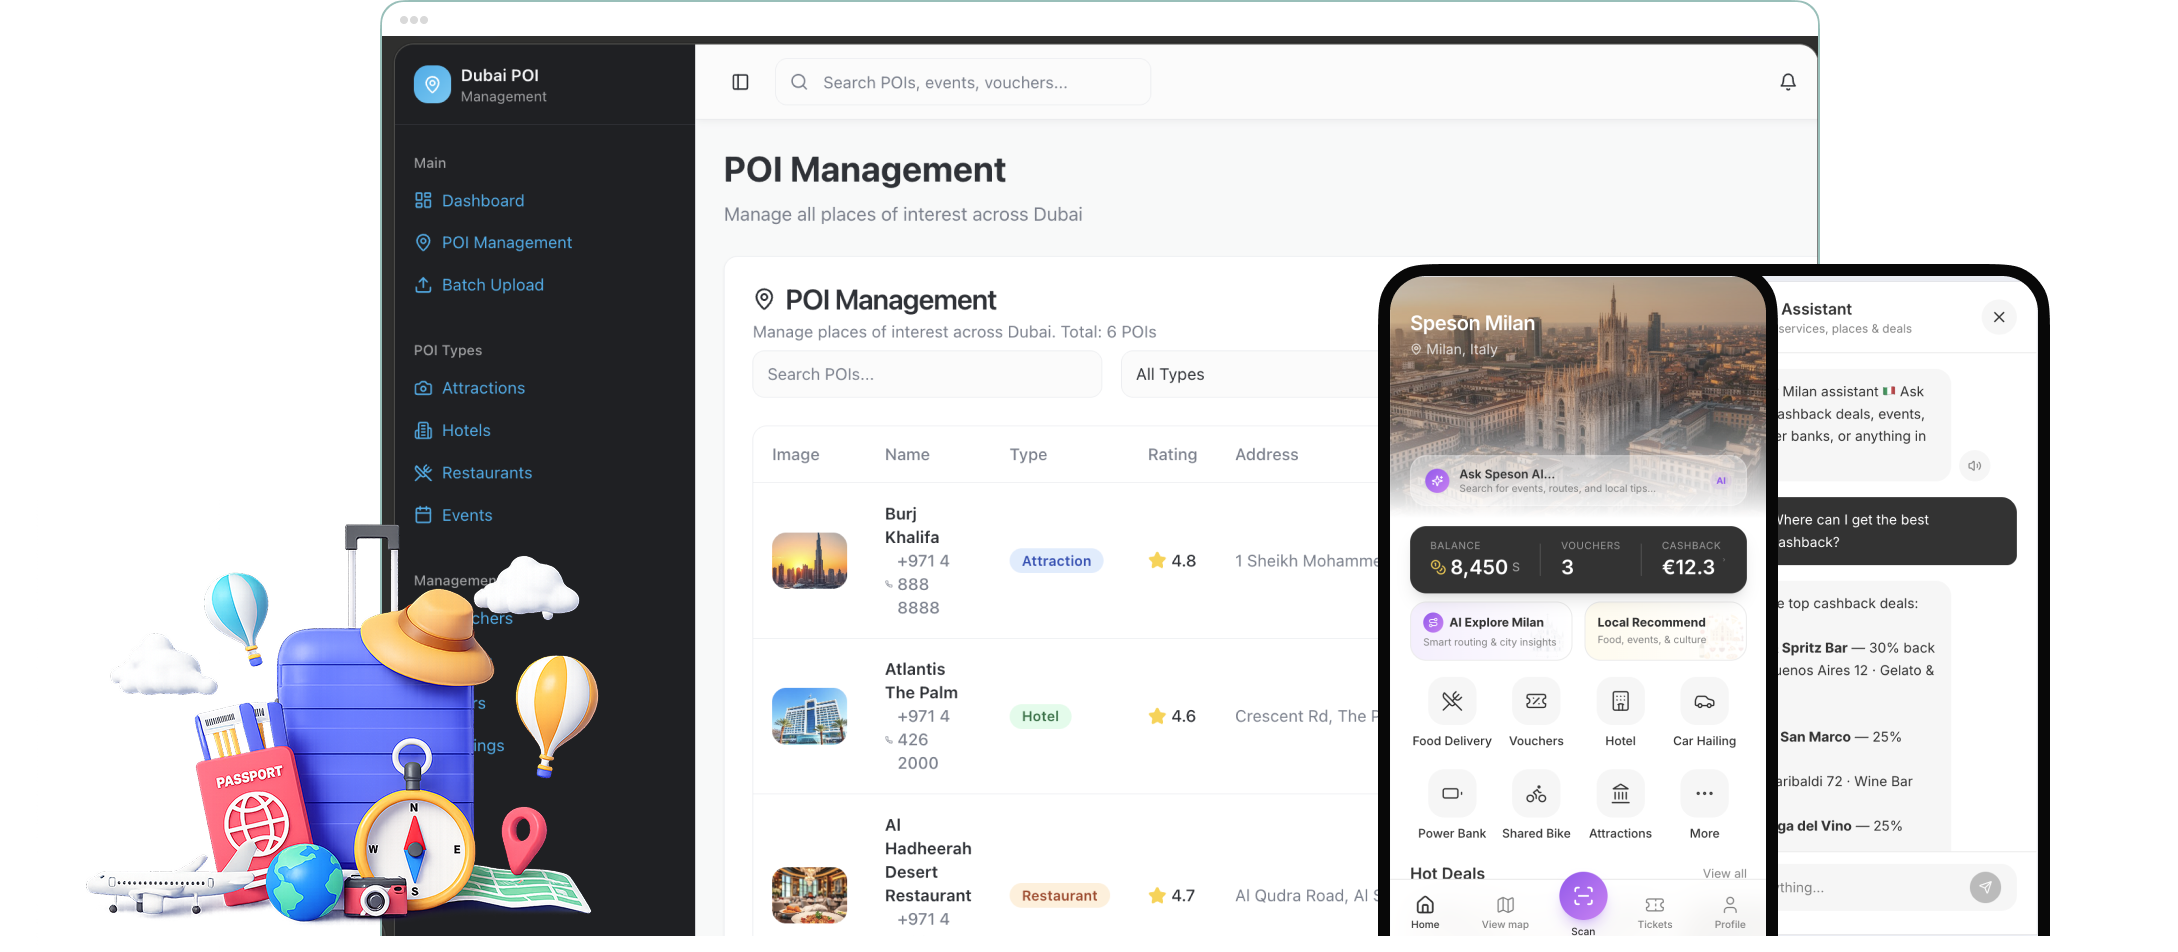Toggle the sidebar panel icon
The image size is (2178, 952).
click(x=740, y=82)
